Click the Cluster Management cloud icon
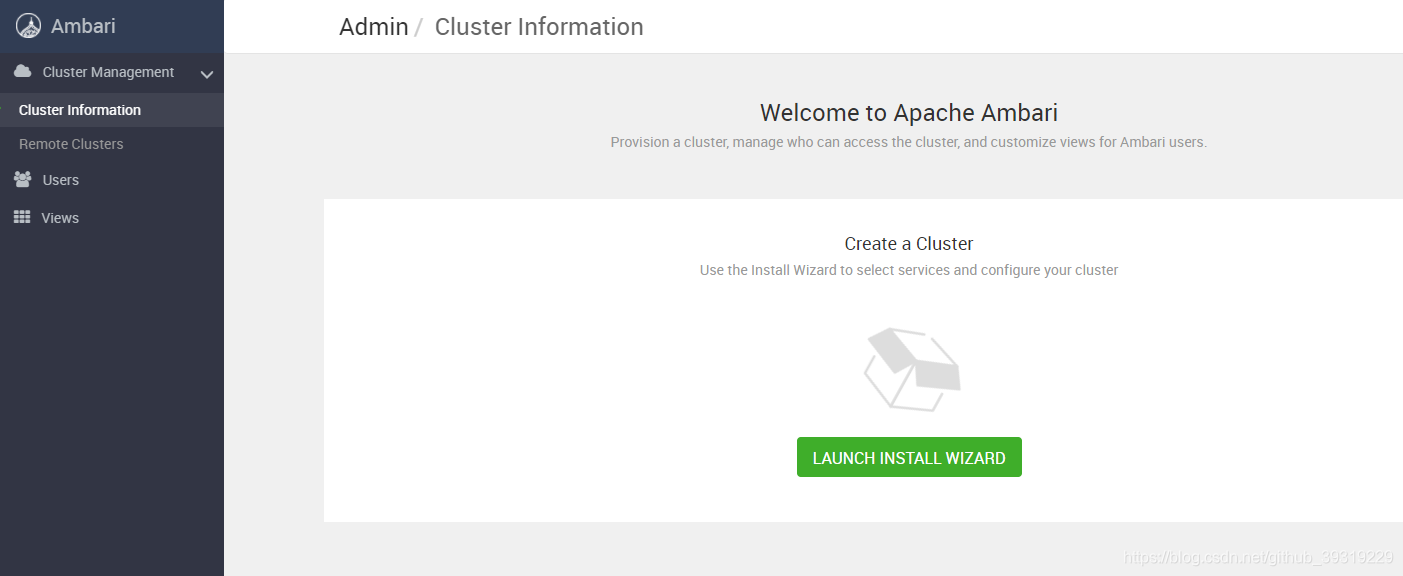 click(x=22, y=72)
